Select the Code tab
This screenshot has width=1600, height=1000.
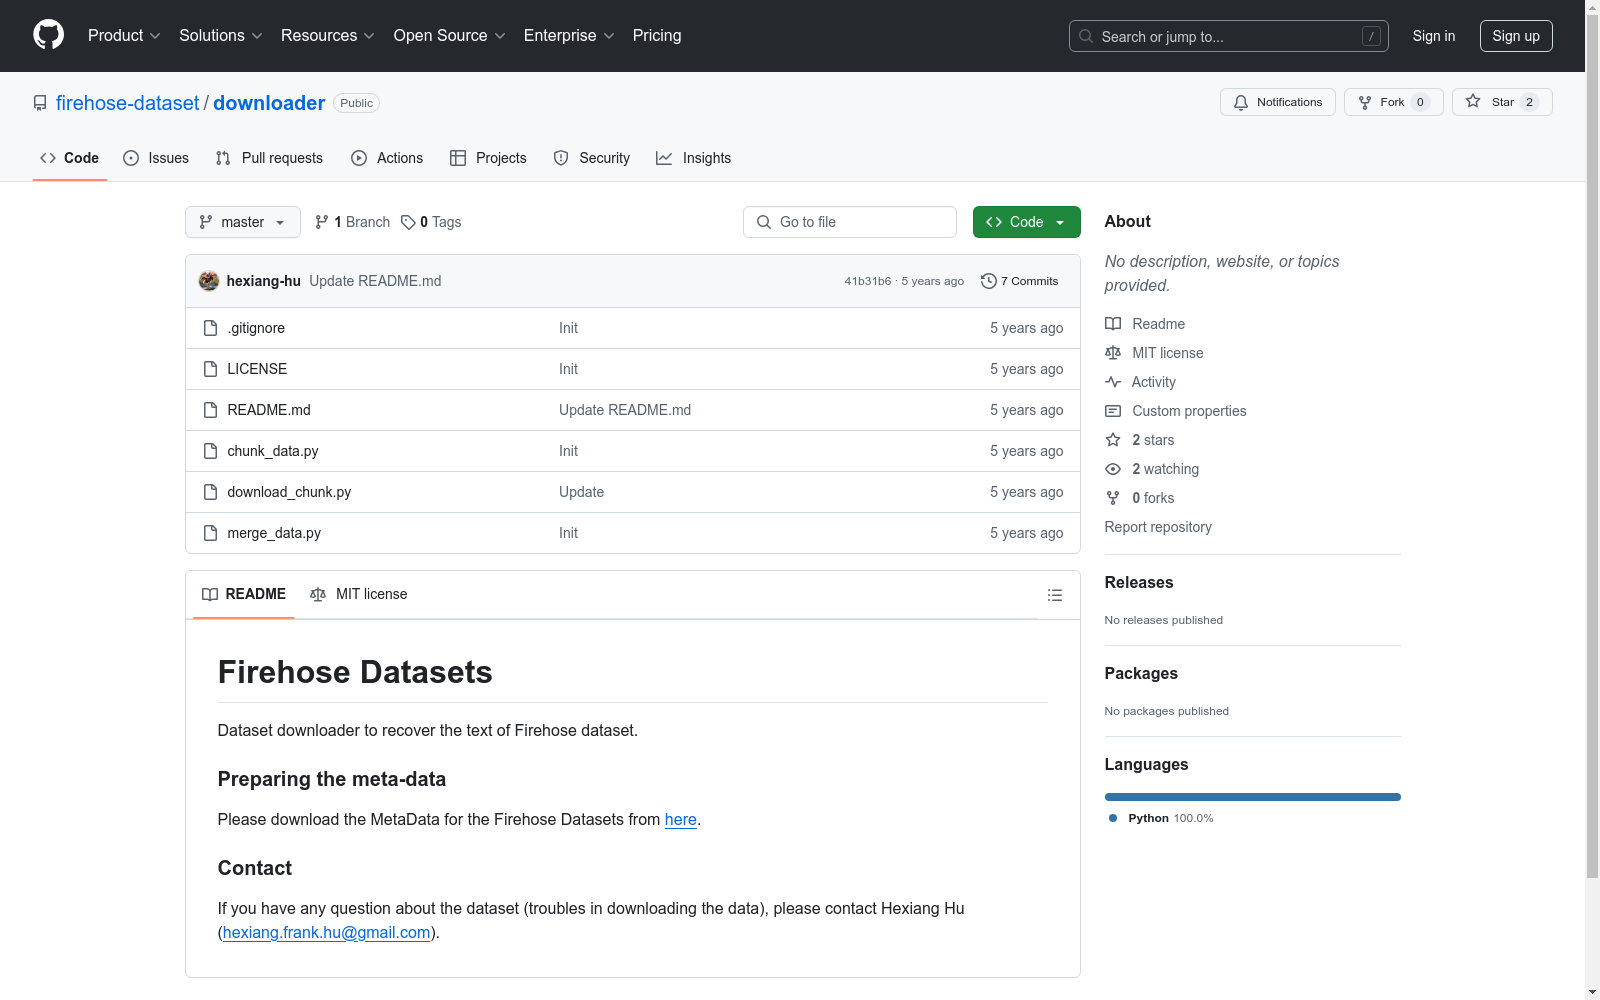[70, 158]
